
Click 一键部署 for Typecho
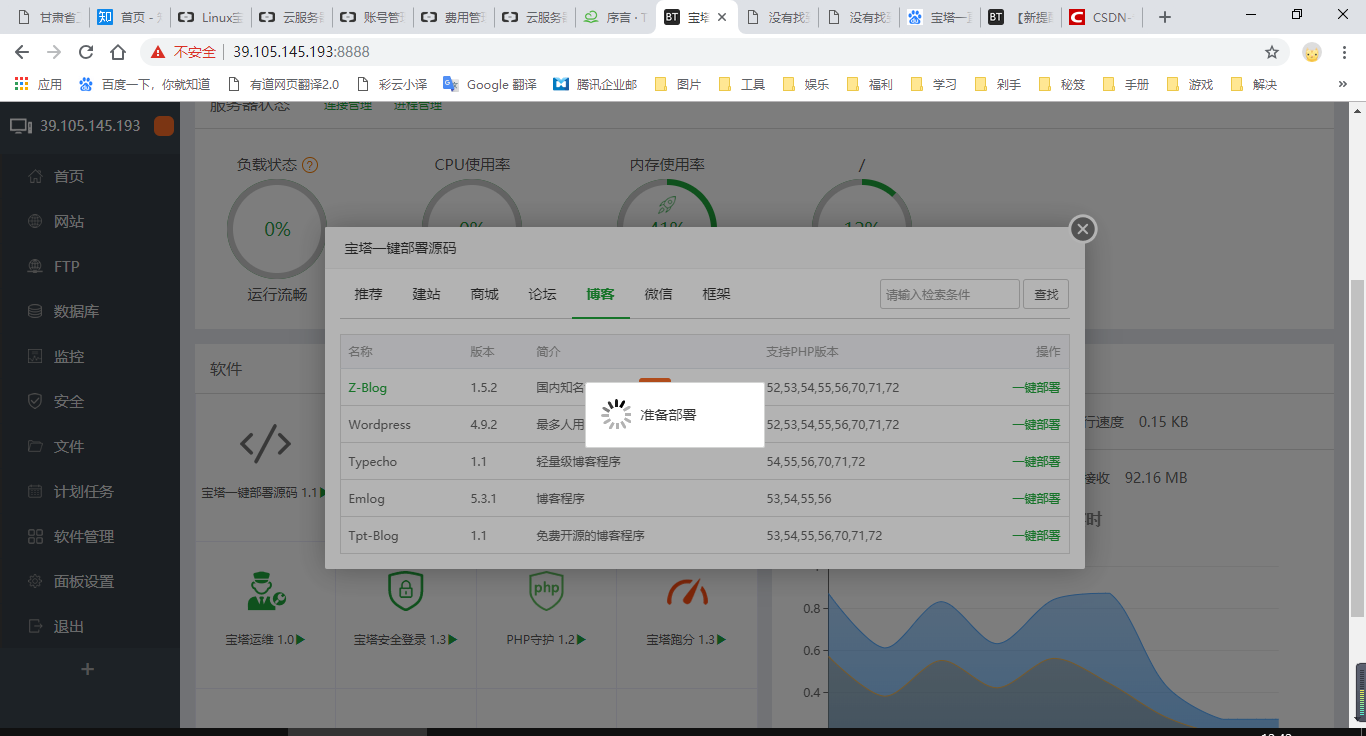click(x=1036, y=462)
